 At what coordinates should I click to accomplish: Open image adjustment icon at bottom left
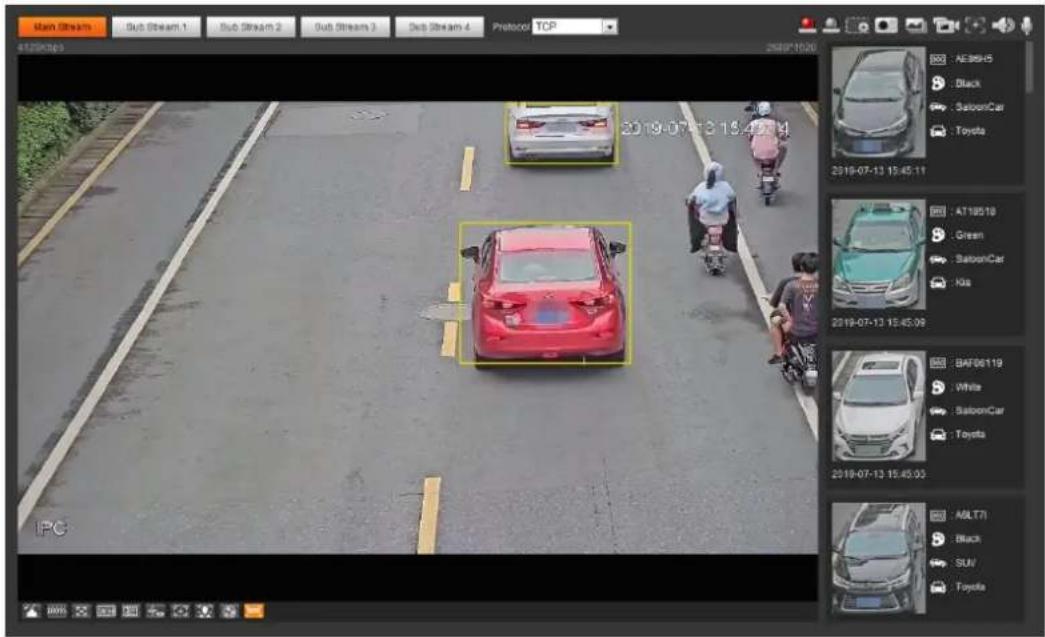pos(31,611)
